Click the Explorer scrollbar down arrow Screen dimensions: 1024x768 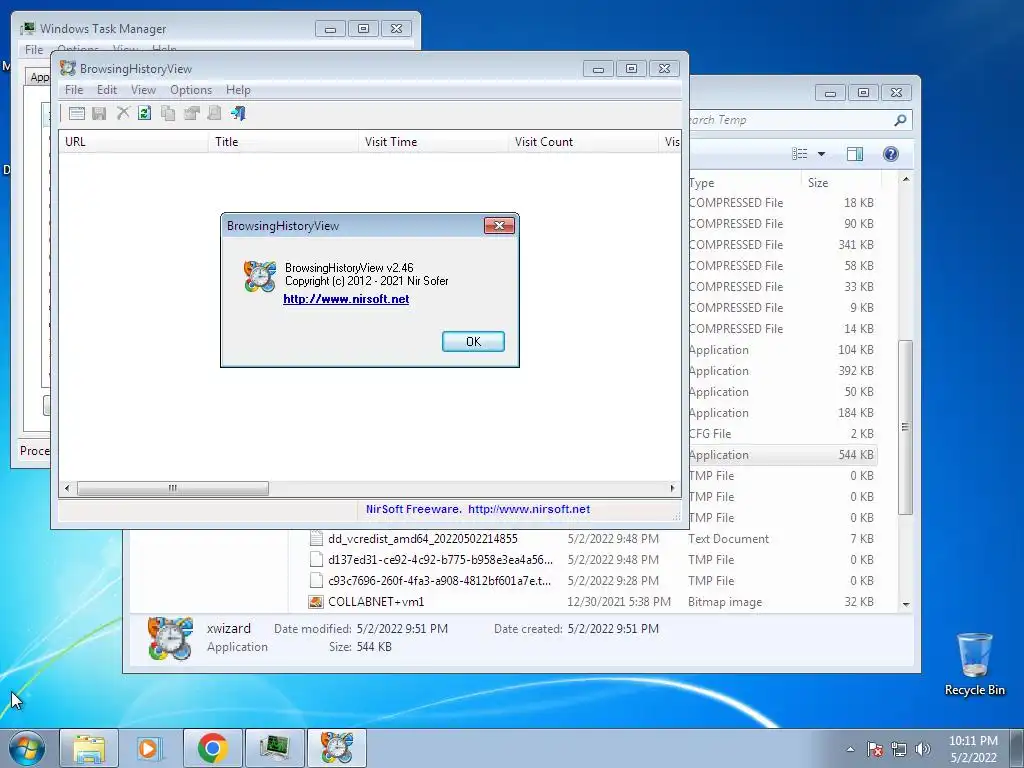tap(905, 604)
